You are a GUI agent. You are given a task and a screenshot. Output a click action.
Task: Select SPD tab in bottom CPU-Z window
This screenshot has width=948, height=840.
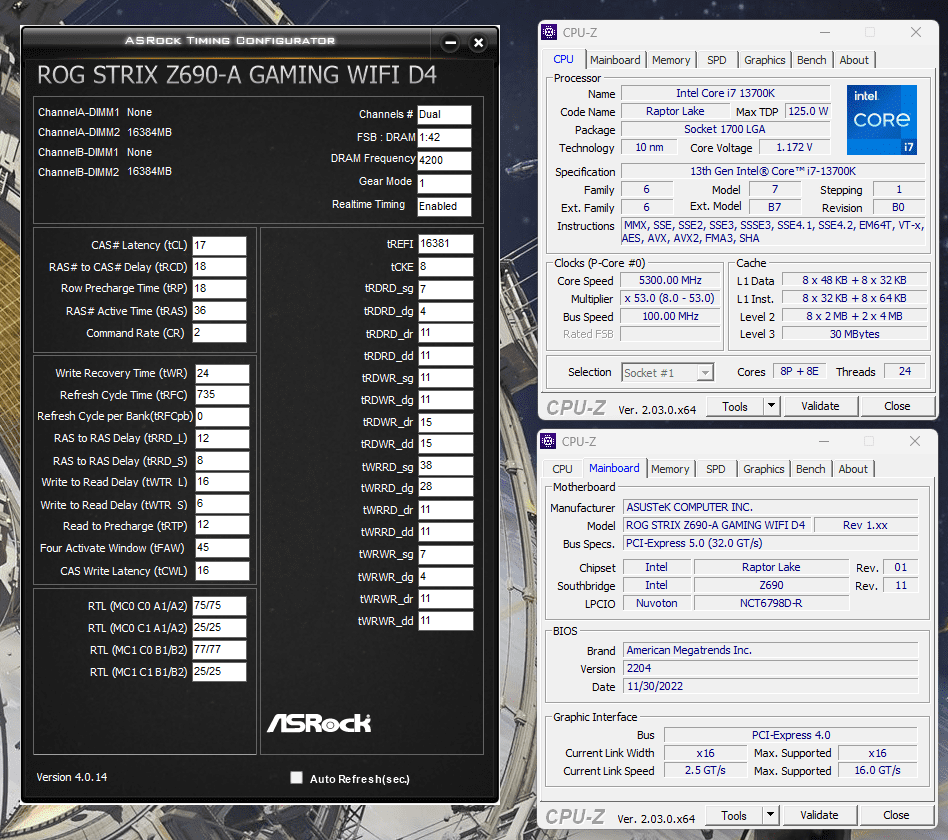pos(715,469)
